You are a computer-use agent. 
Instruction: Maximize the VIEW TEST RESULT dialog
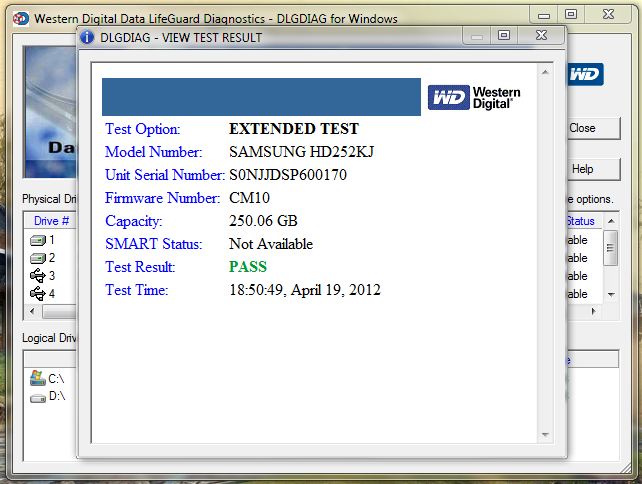point(504,36)
